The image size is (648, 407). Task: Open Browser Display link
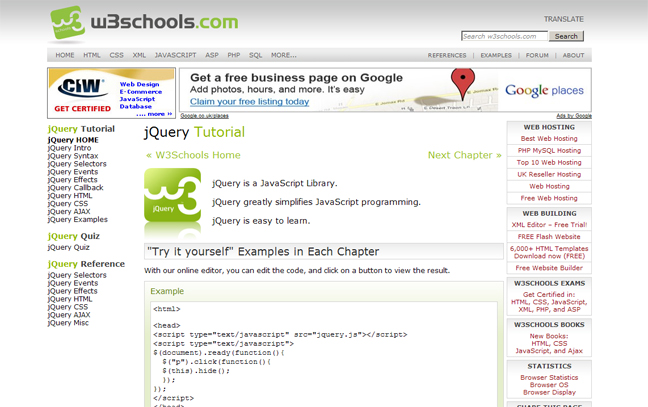pyautogui.click(x=549, y=392)
